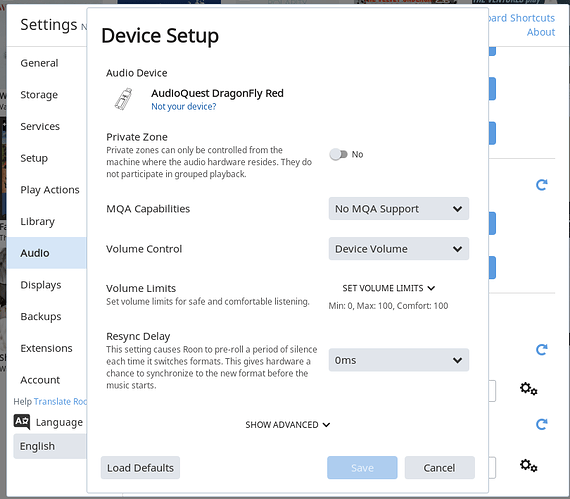The height and width of the screenshot is (499, 570).
Task: Open the About link in Settings
Action: pyautogui.click(x=541, y=32)
